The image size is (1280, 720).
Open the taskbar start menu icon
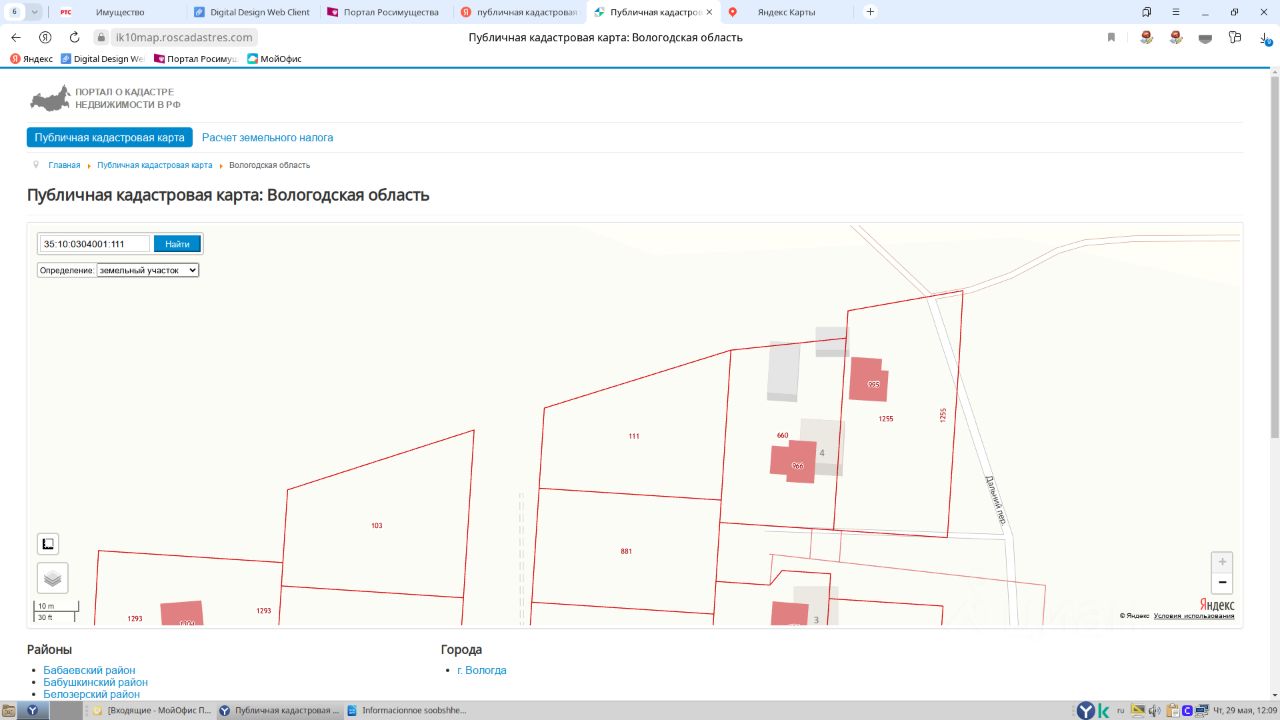[9, 711]
